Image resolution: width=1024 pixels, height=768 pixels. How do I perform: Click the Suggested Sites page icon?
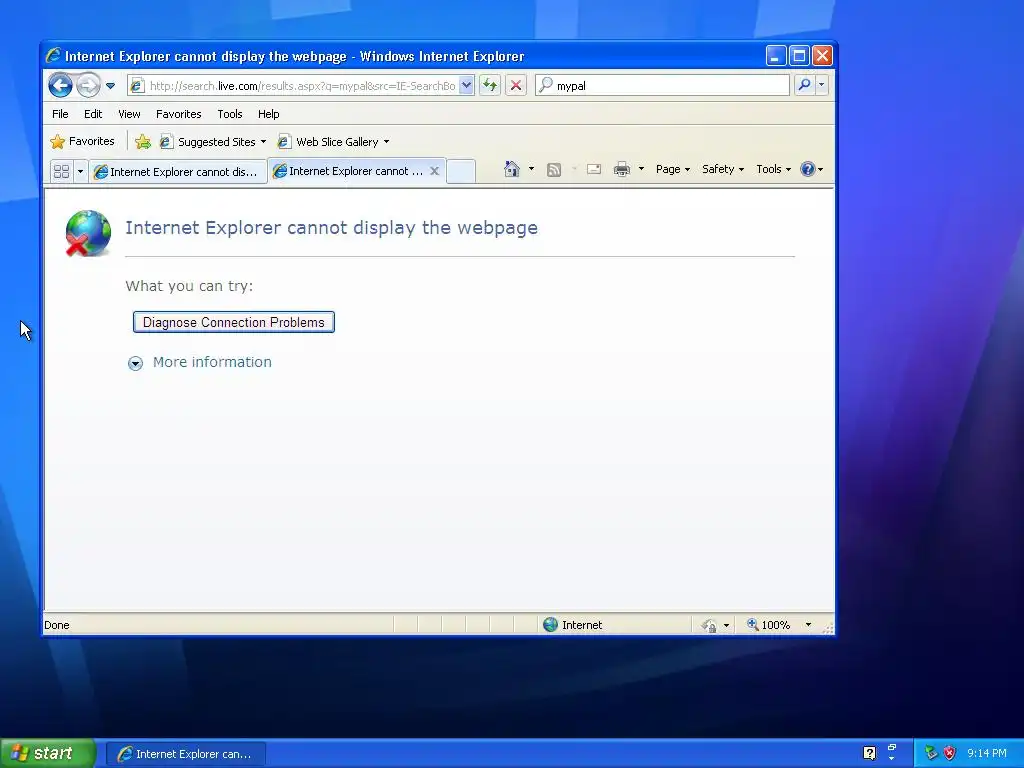click(167, 142)
